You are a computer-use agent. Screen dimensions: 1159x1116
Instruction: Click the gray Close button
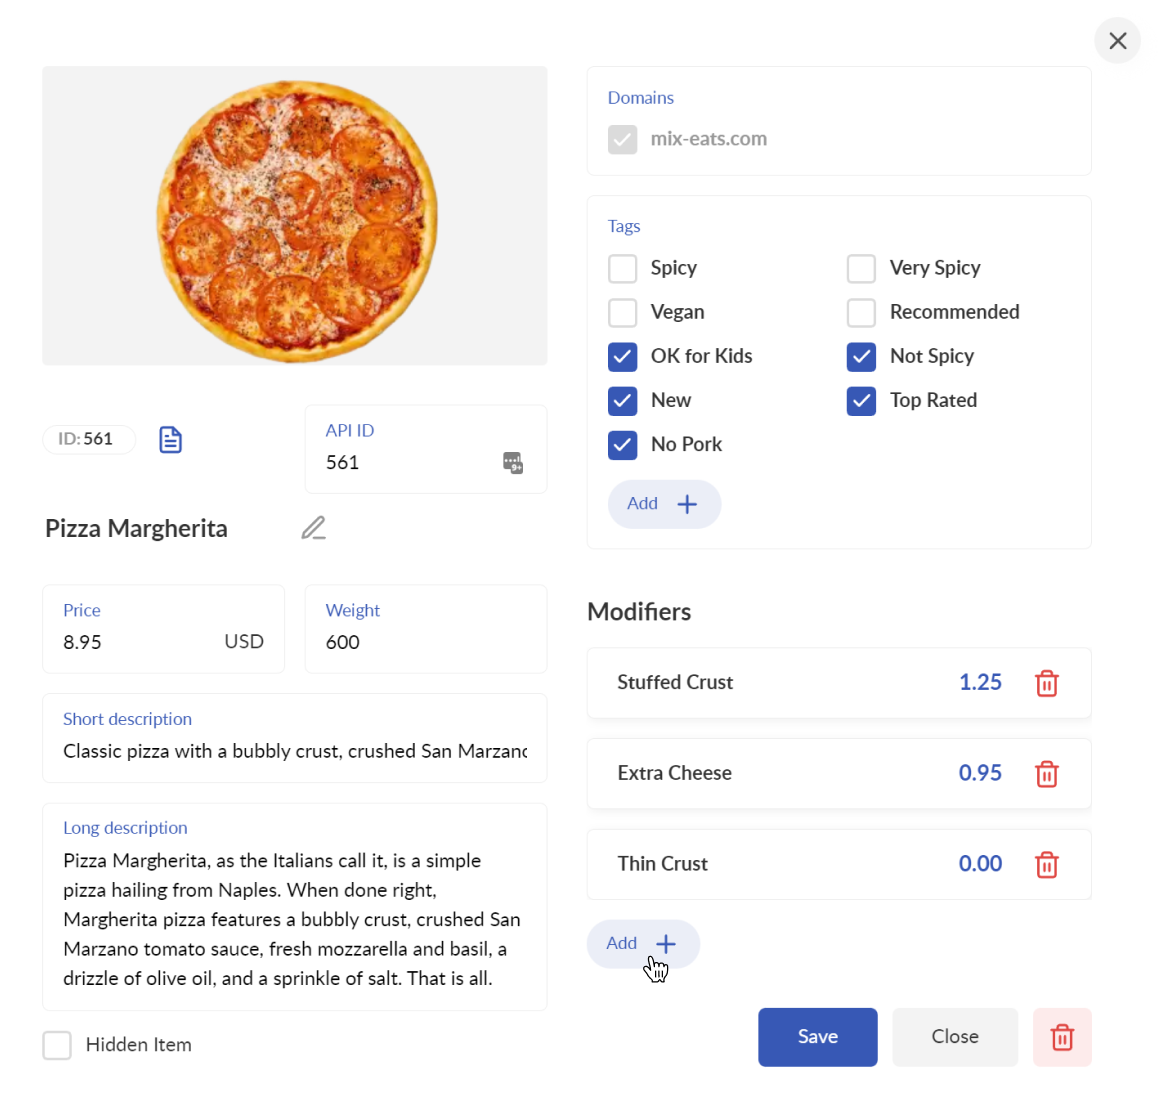(x=955, y=1037)
